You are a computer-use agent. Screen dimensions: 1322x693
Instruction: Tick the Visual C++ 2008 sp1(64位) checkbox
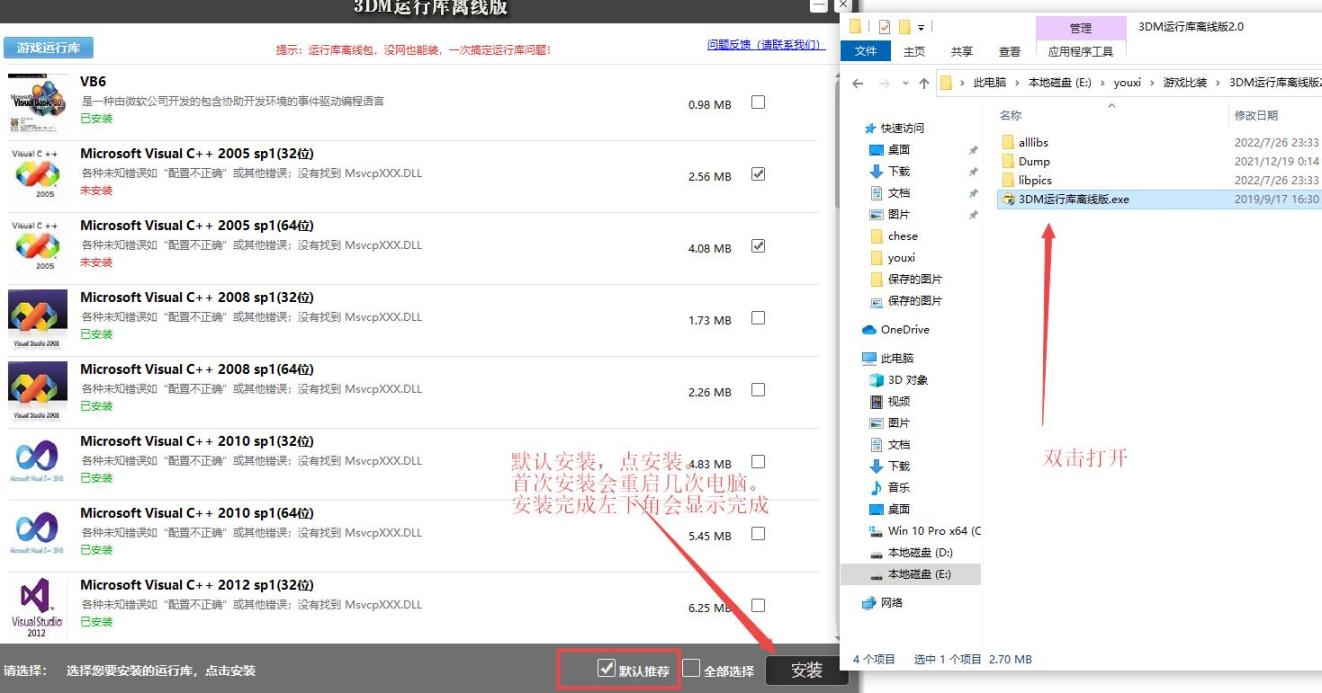click(x=758, y=390)
